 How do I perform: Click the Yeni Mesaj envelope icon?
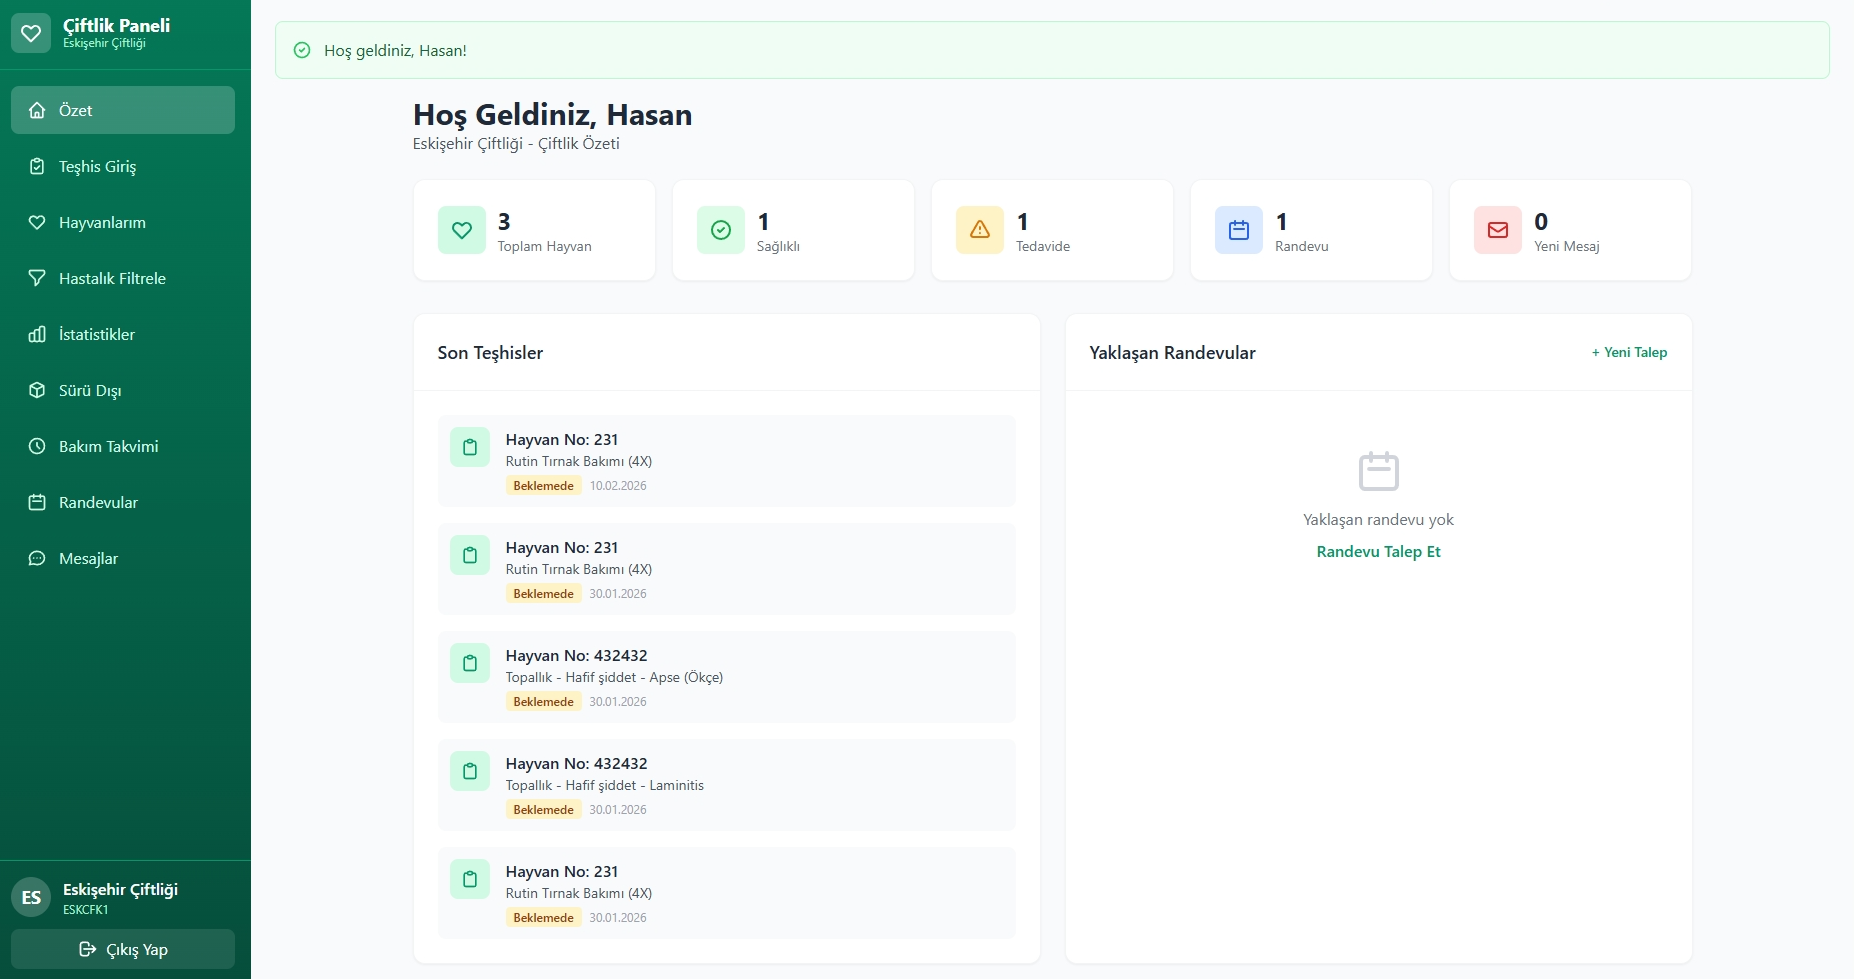pos(1498,229)
